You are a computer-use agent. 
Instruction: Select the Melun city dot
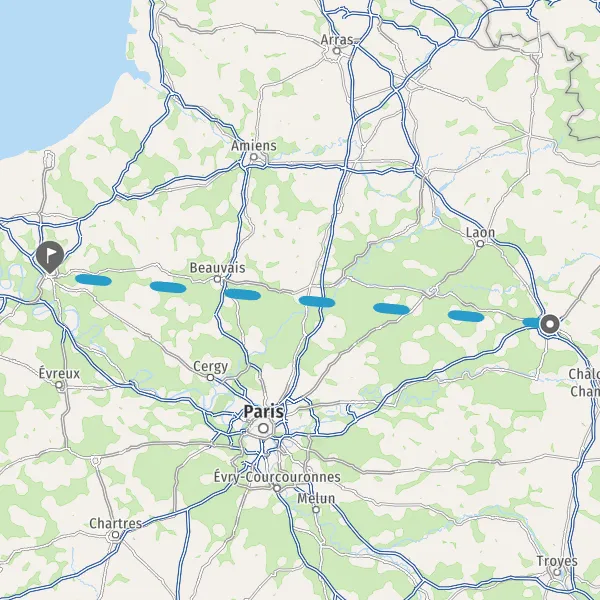316,510
